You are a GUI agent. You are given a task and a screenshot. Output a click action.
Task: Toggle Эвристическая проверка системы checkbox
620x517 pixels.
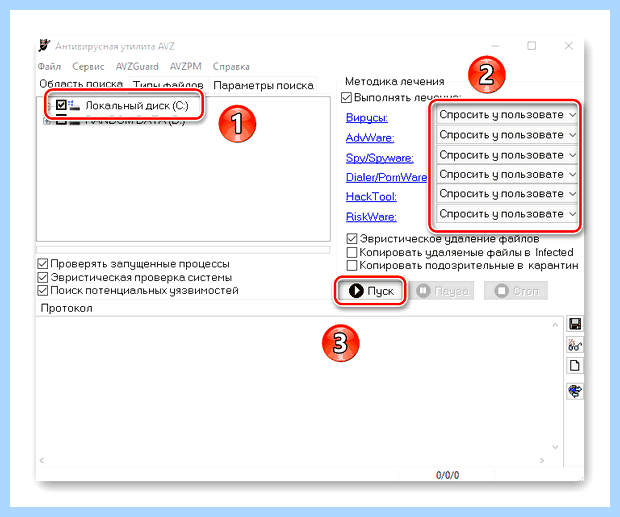pos(42,277)
